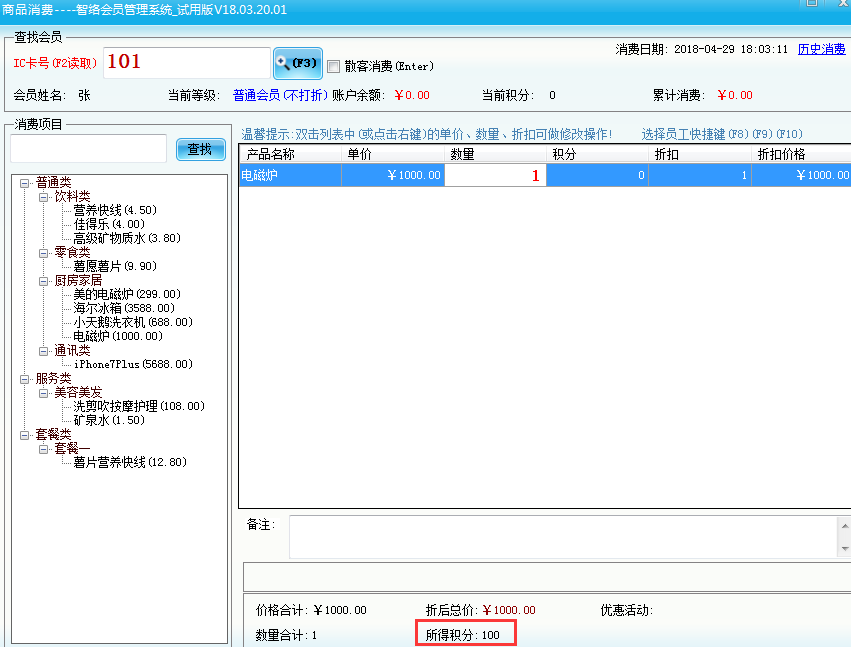Select 小天鹅洗衣机 (688.00) item
The height and width of the screenshot is (647, 851).
coord(133,322)
